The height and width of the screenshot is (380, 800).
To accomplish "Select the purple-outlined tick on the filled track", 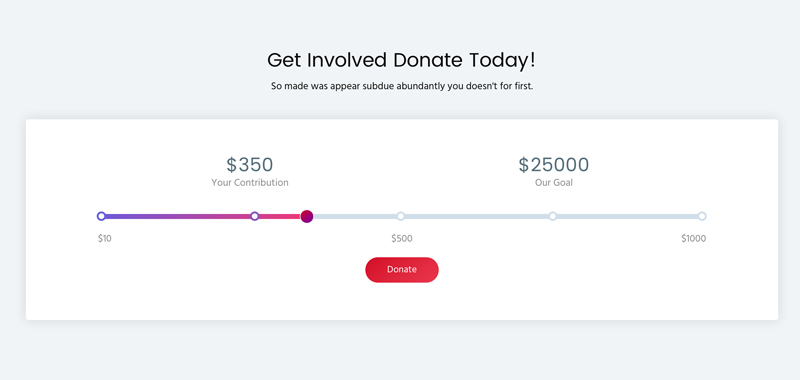I will [255, 216].
